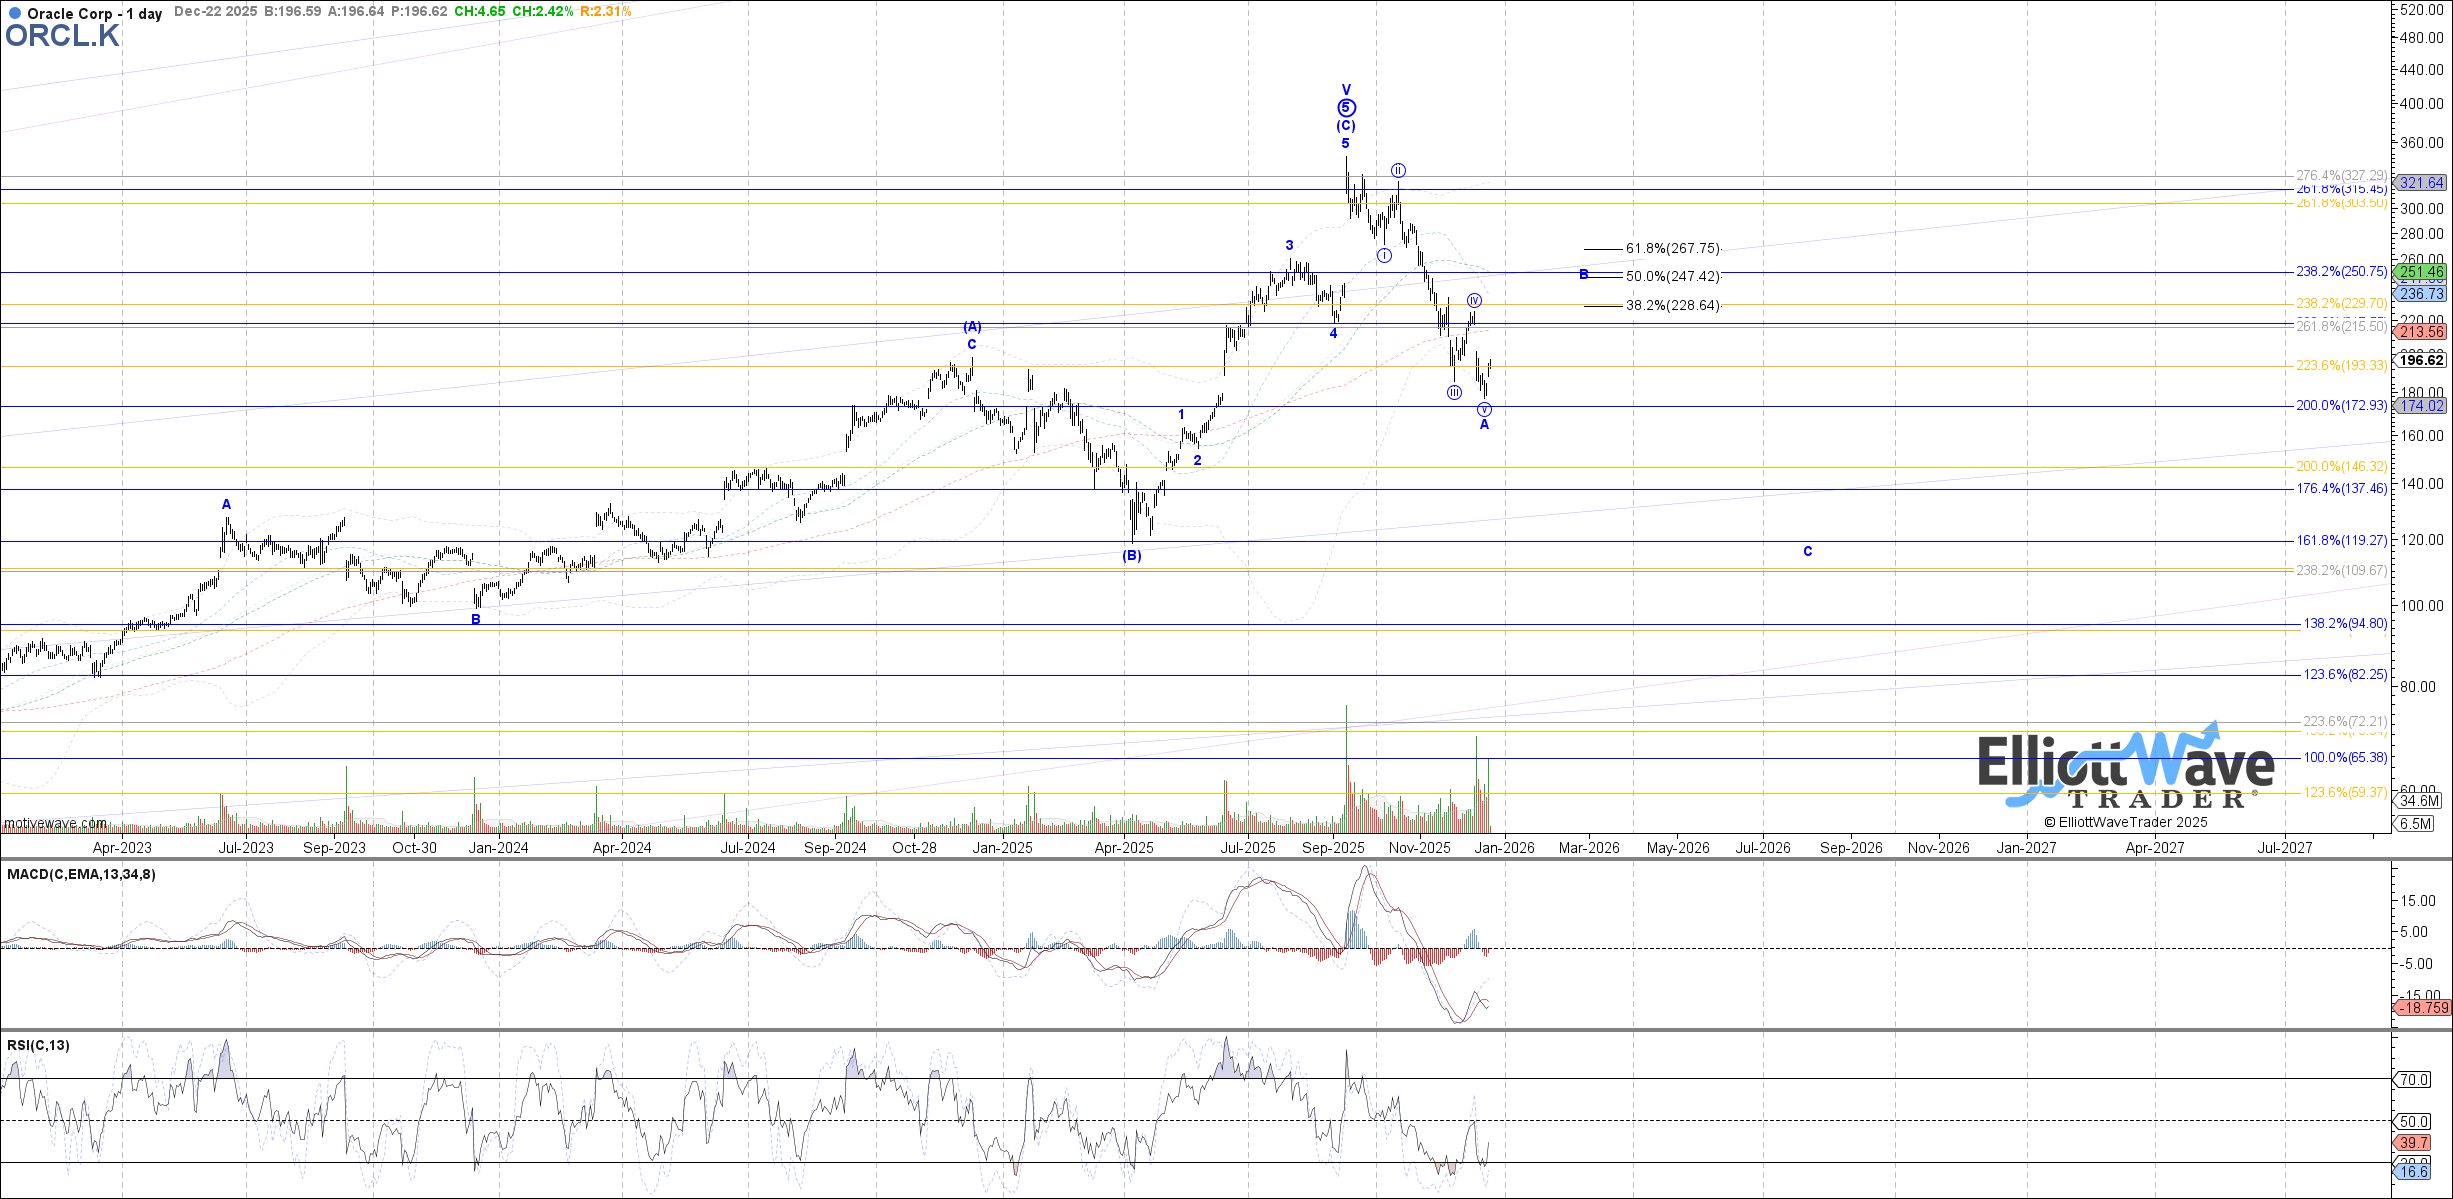This screenshot has height=1199, width=2453.
Task: Select the 61.8%(267.75) retracement level
Action: click(1672, 248)
